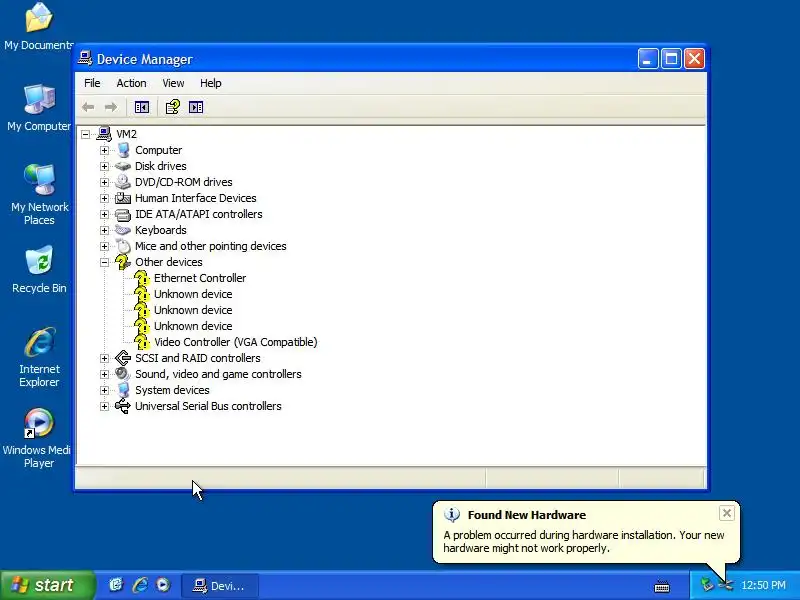Expand Mice and other pointing devices node

pos(105,246)
